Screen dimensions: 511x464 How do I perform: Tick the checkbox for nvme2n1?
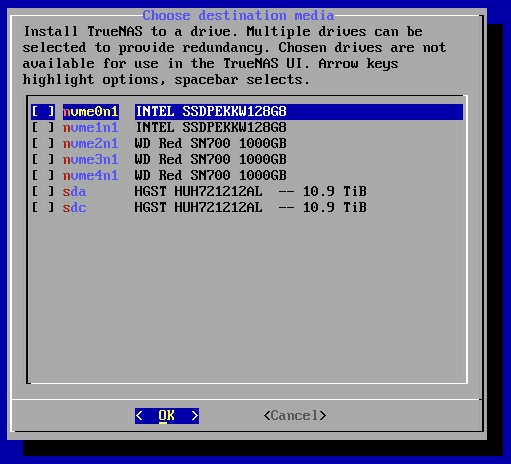(x=43, y=144)
